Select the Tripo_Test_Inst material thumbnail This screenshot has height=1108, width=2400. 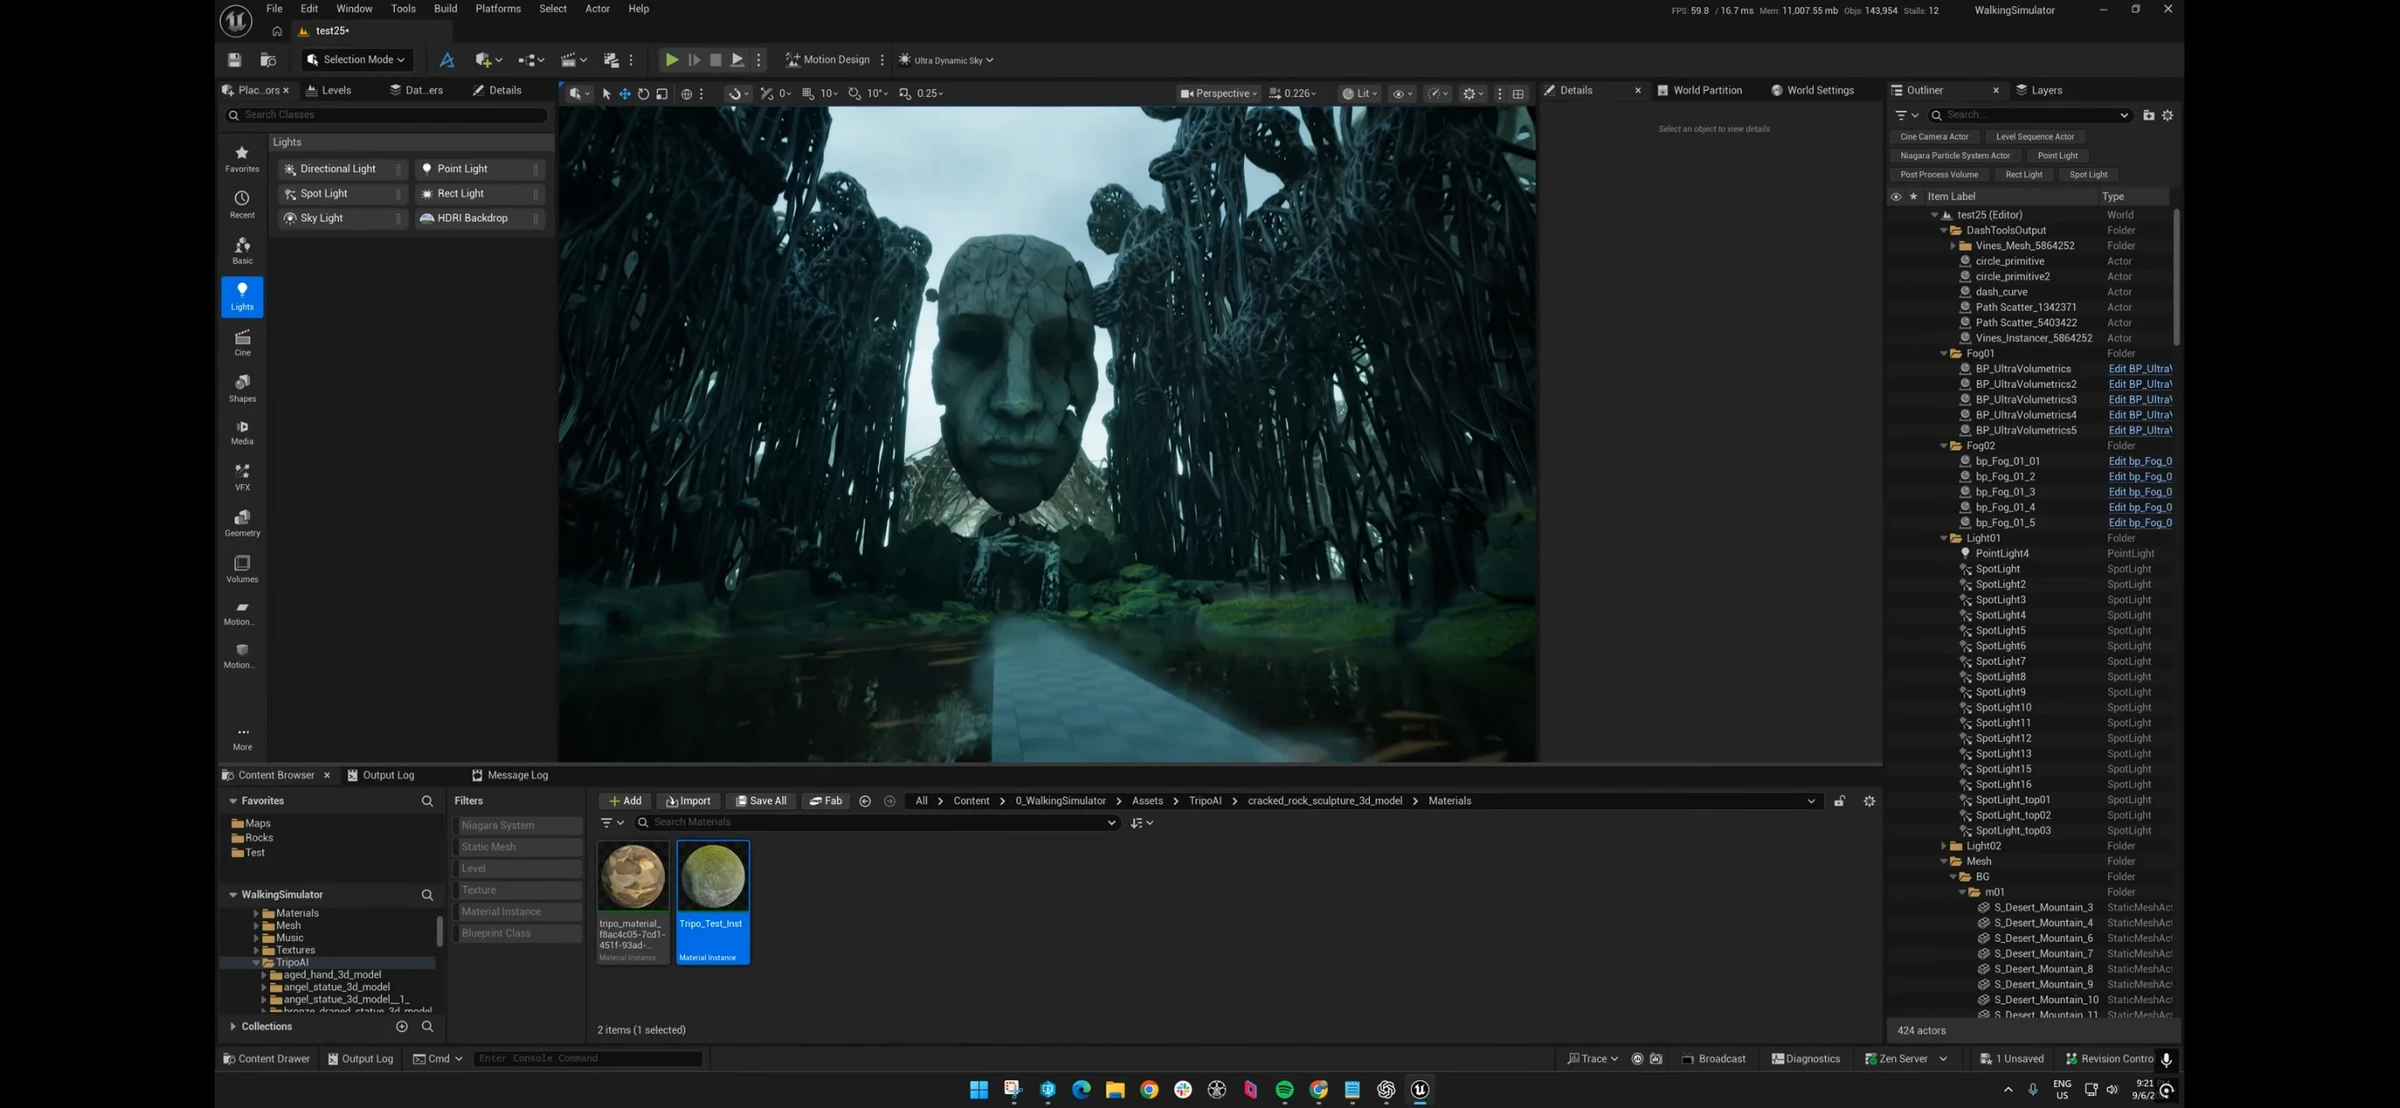click(x=713, y=901)
